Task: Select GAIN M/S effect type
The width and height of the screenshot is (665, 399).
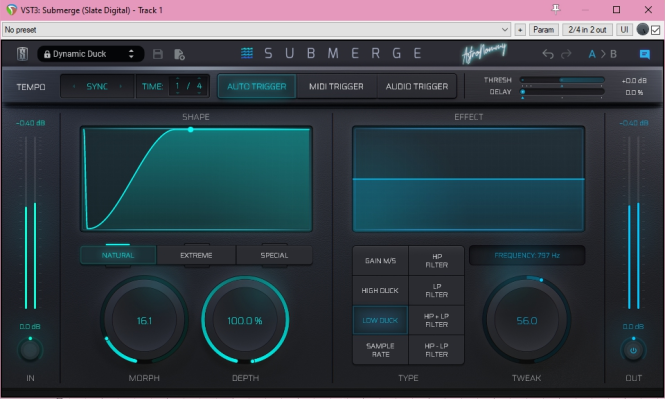Action: coord(380,261)
